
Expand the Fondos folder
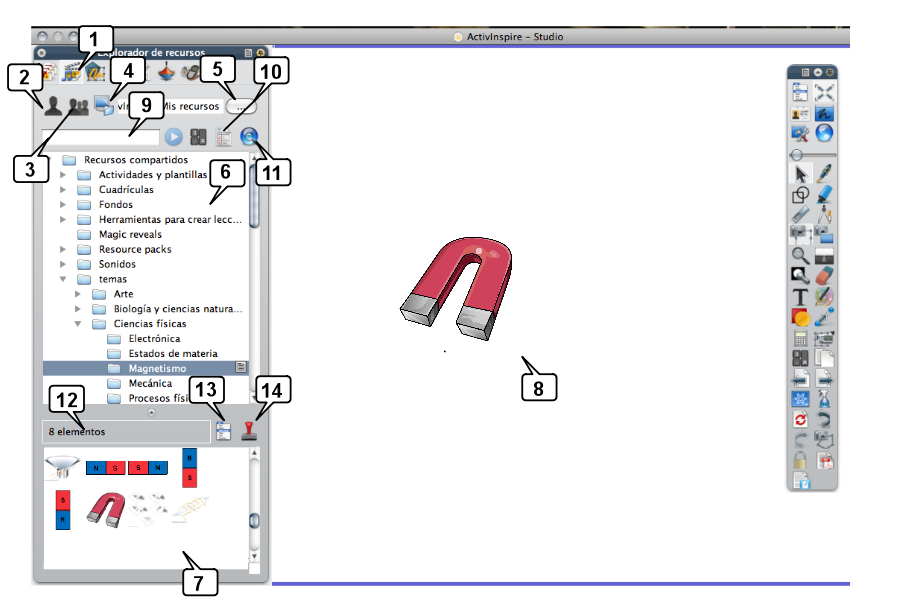click(x=64, y=205)
